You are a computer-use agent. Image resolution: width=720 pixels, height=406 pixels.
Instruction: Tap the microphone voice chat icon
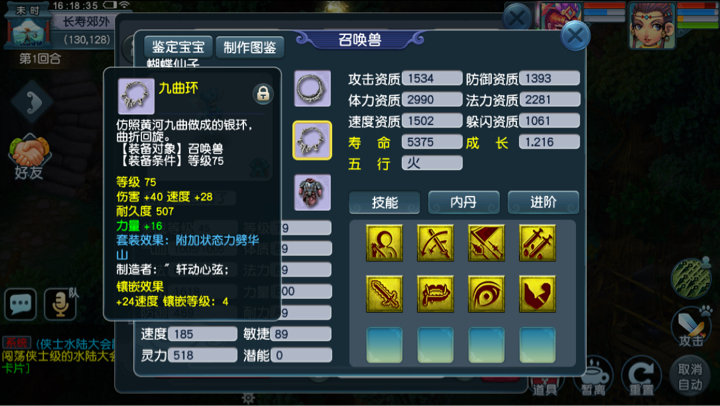tap(60, 304)
